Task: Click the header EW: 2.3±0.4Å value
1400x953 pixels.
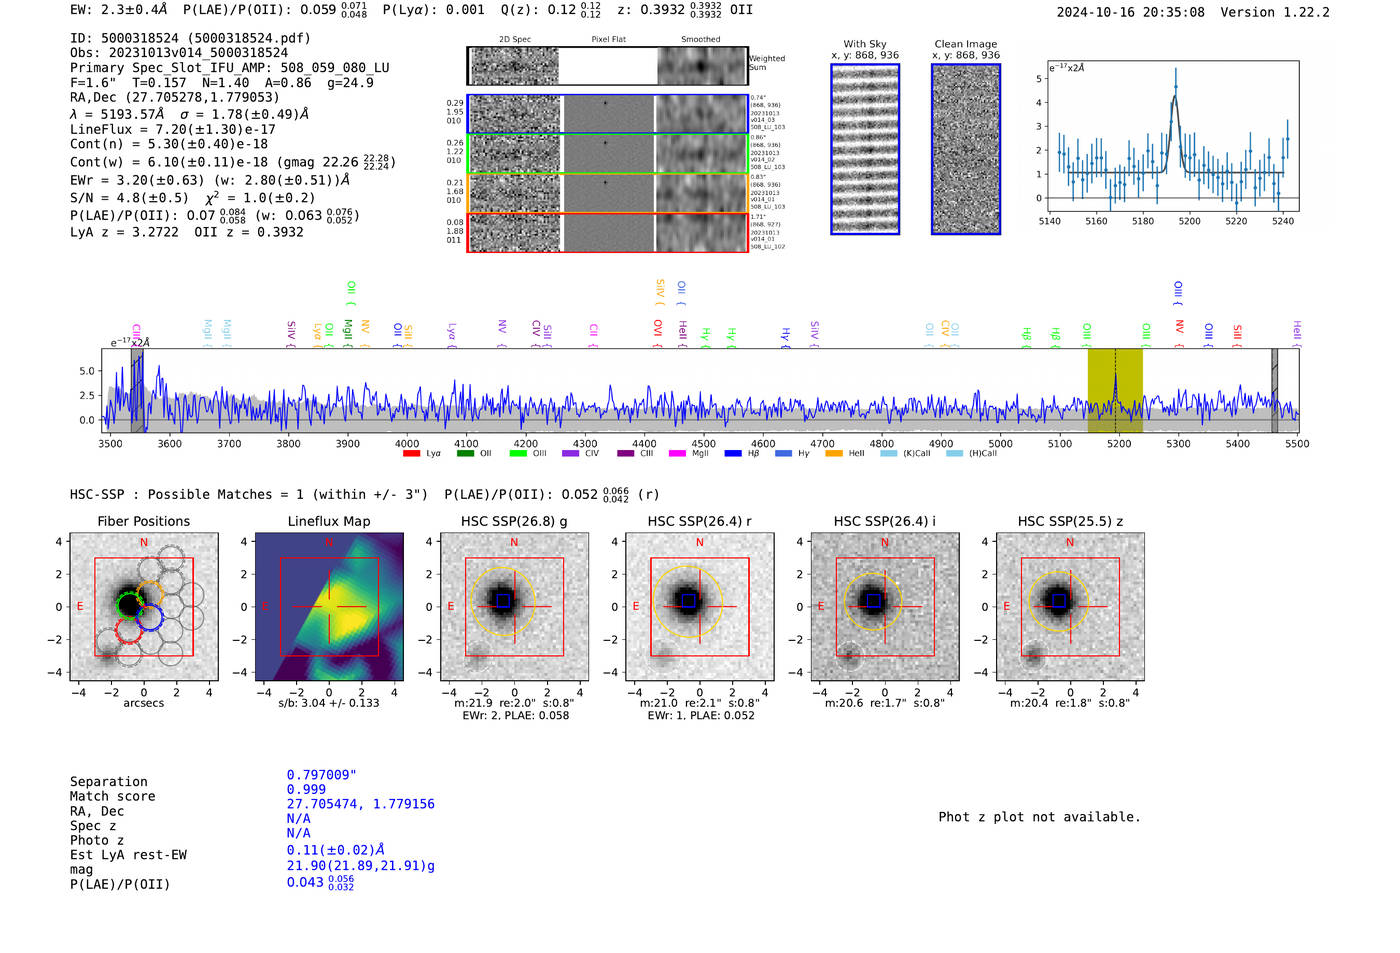Action: tap(119, 10)
